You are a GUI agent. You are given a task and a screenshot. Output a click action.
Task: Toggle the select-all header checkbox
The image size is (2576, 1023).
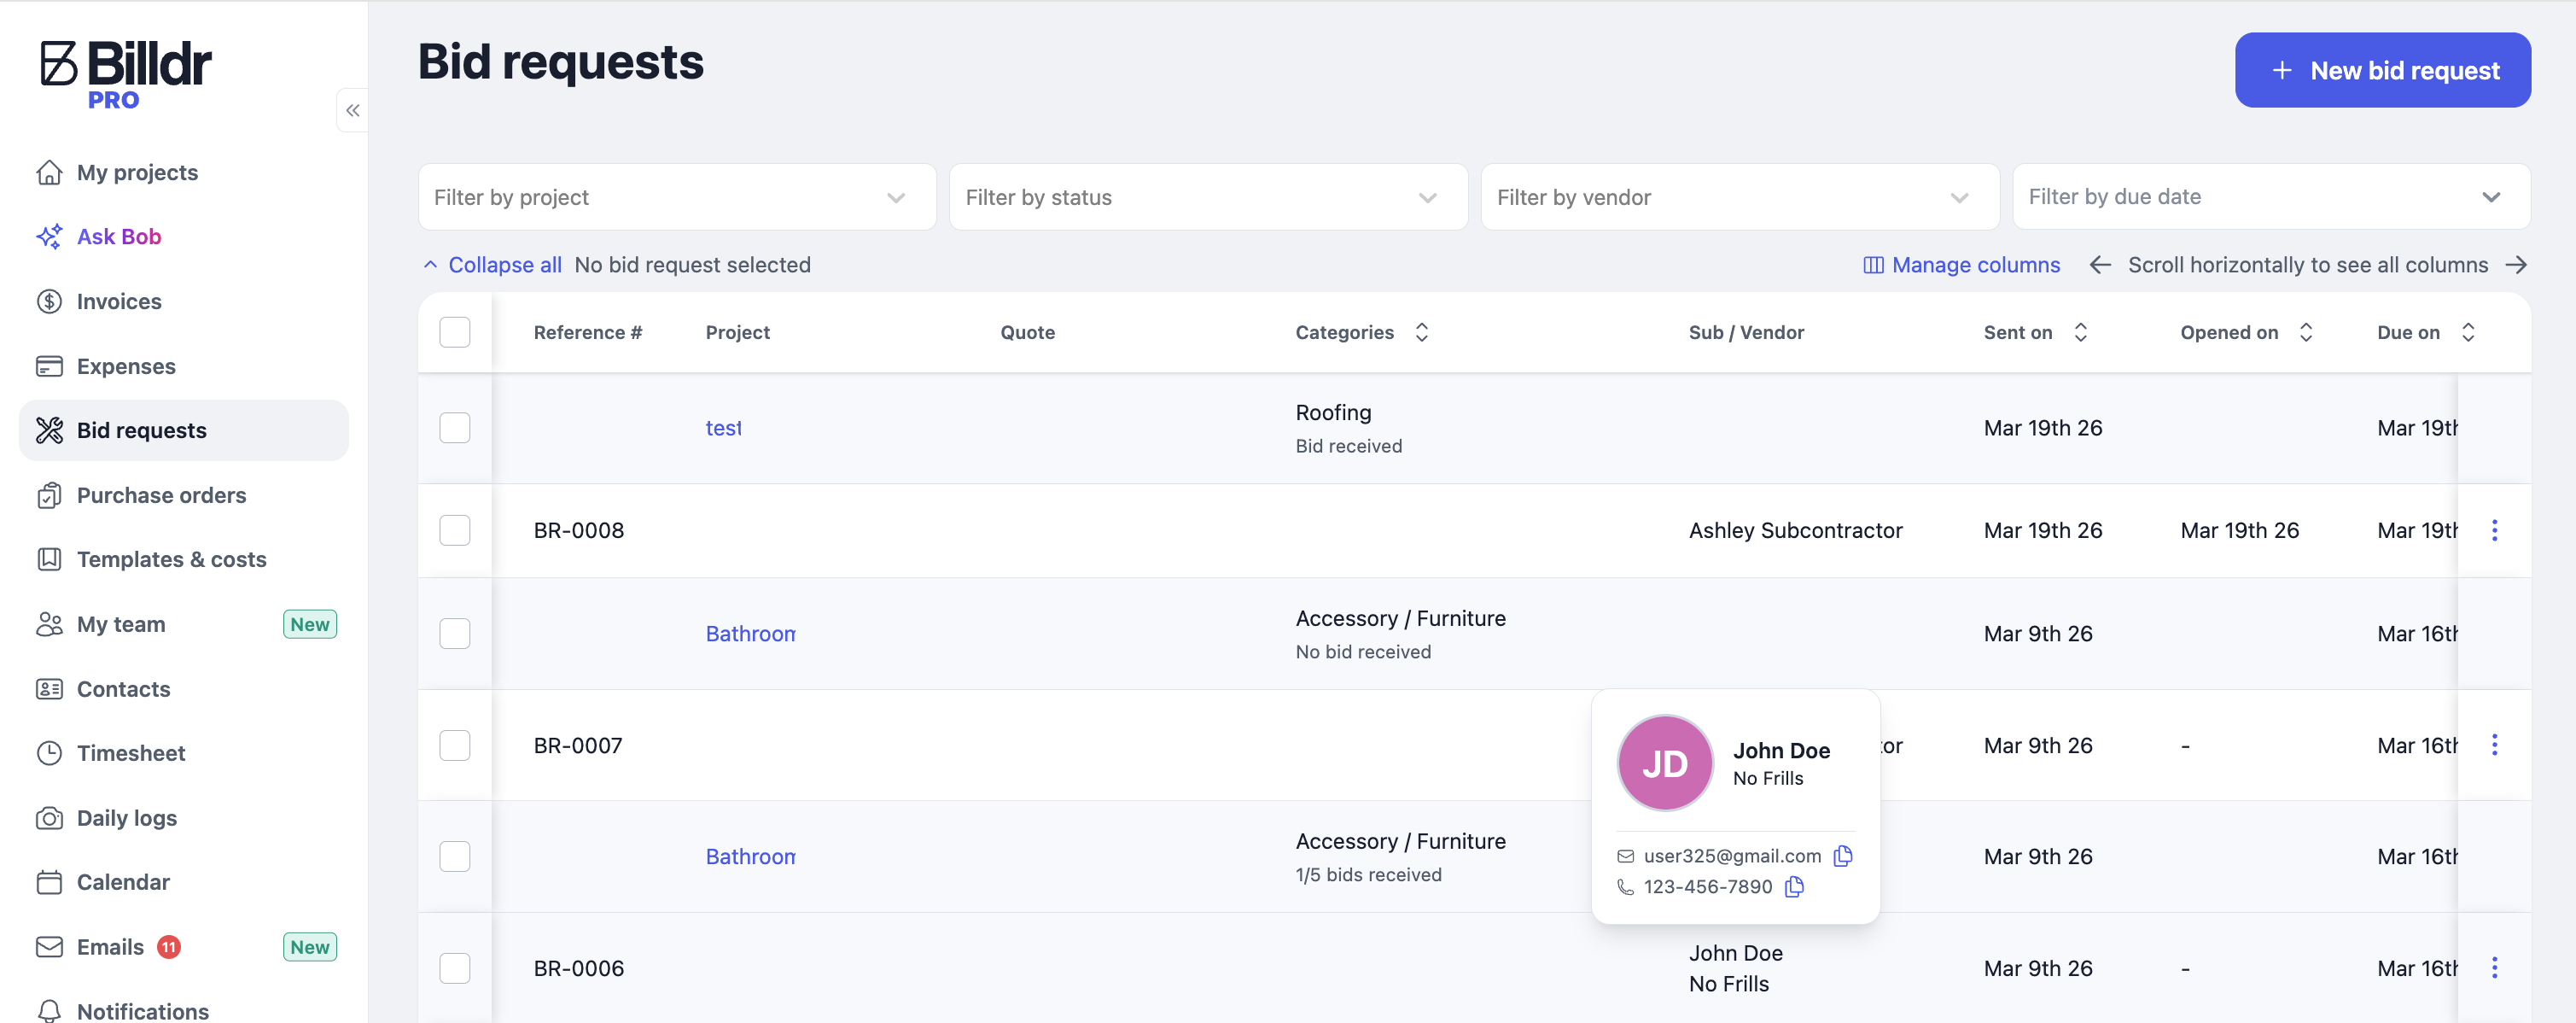point(455,332)
